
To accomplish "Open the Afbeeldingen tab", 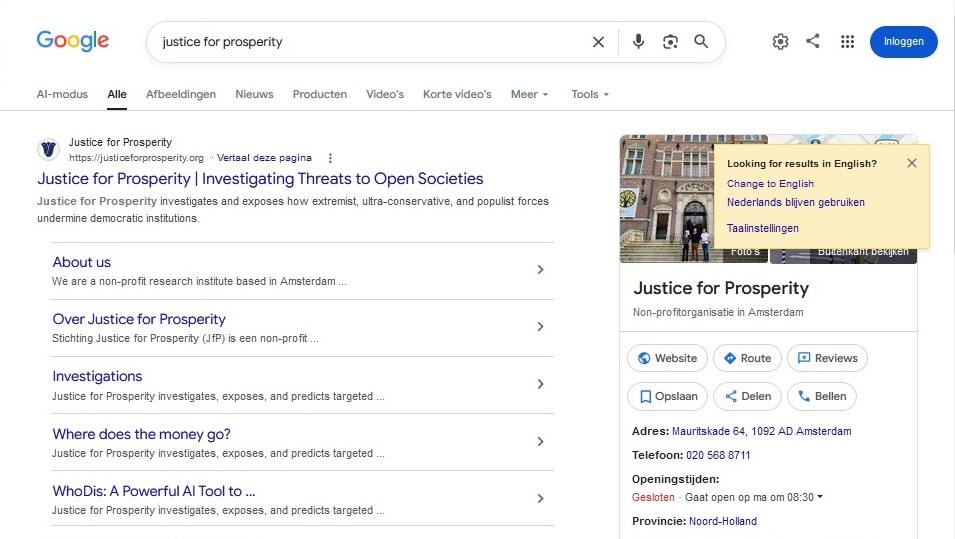I will click(x=181, y=94).
